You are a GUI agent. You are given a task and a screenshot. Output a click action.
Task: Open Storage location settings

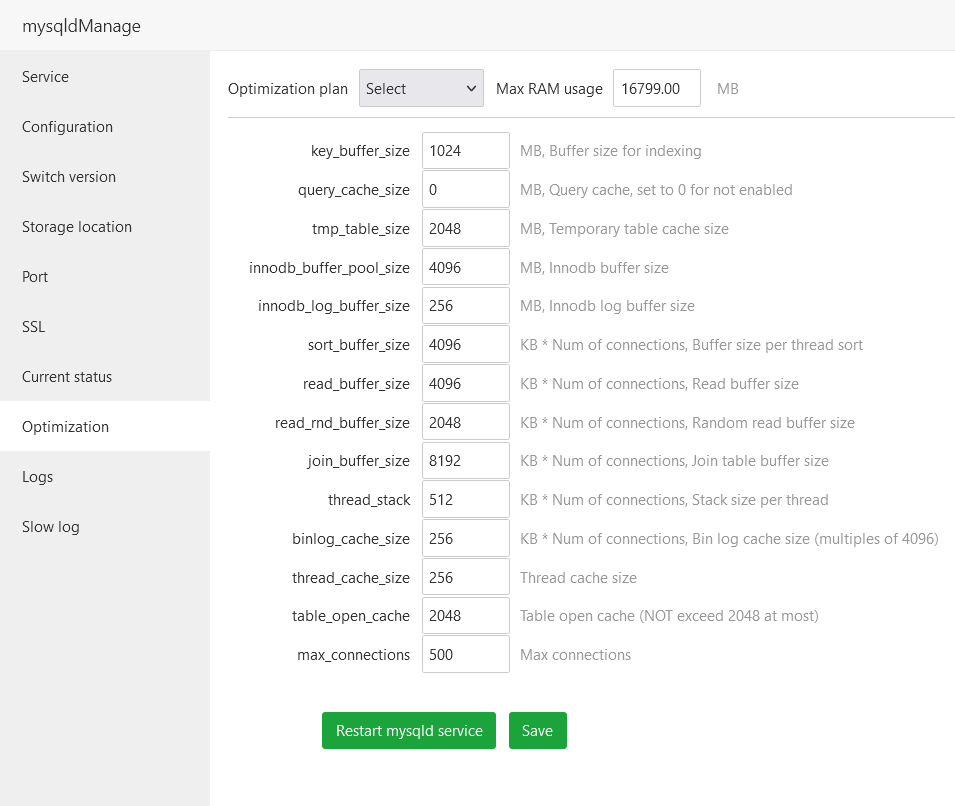(x=77, y=227)
